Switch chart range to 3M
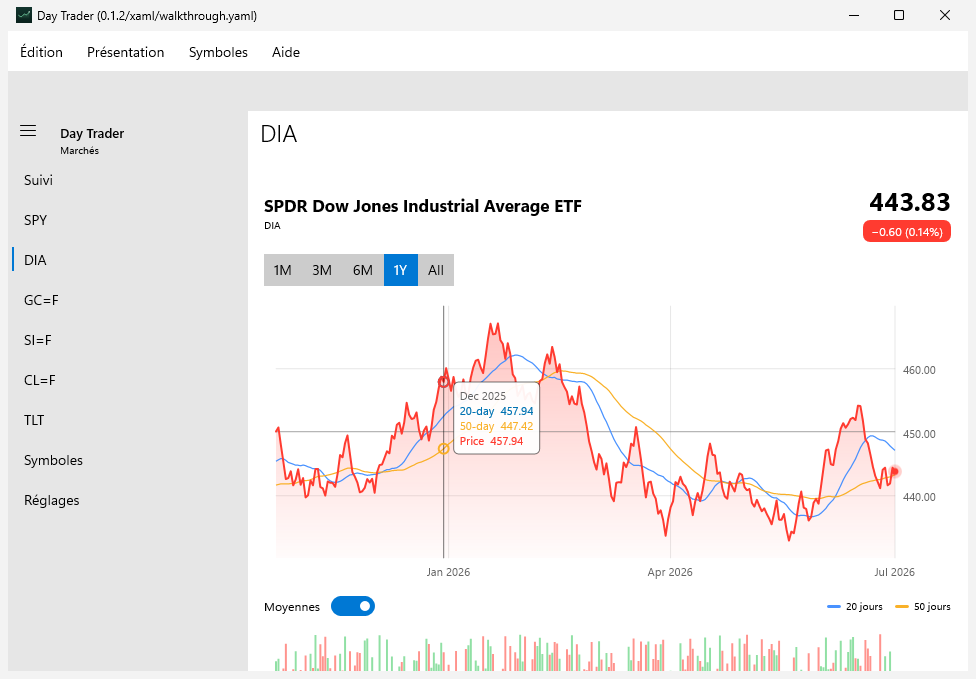 (x=322, y=270)
